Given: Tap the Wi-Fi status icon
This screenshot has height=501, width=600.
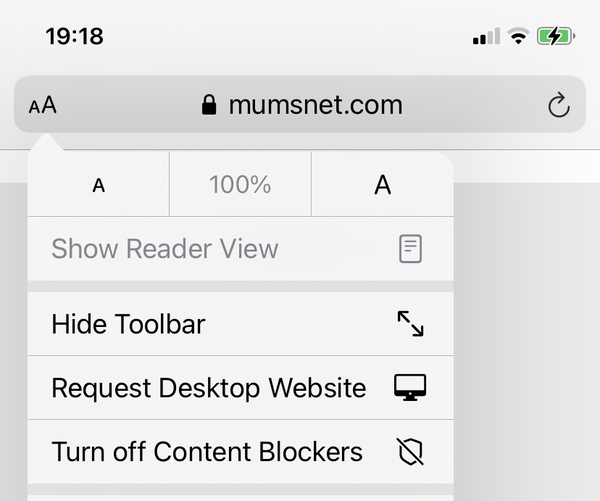Looking at the screenshot, I should click(x=518, y=37).
